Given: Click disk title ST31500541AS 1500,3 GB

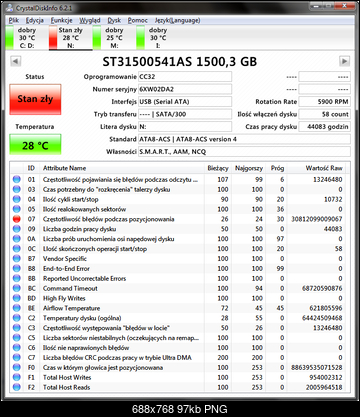Looking at the screenshot, I should coord(180,62).
